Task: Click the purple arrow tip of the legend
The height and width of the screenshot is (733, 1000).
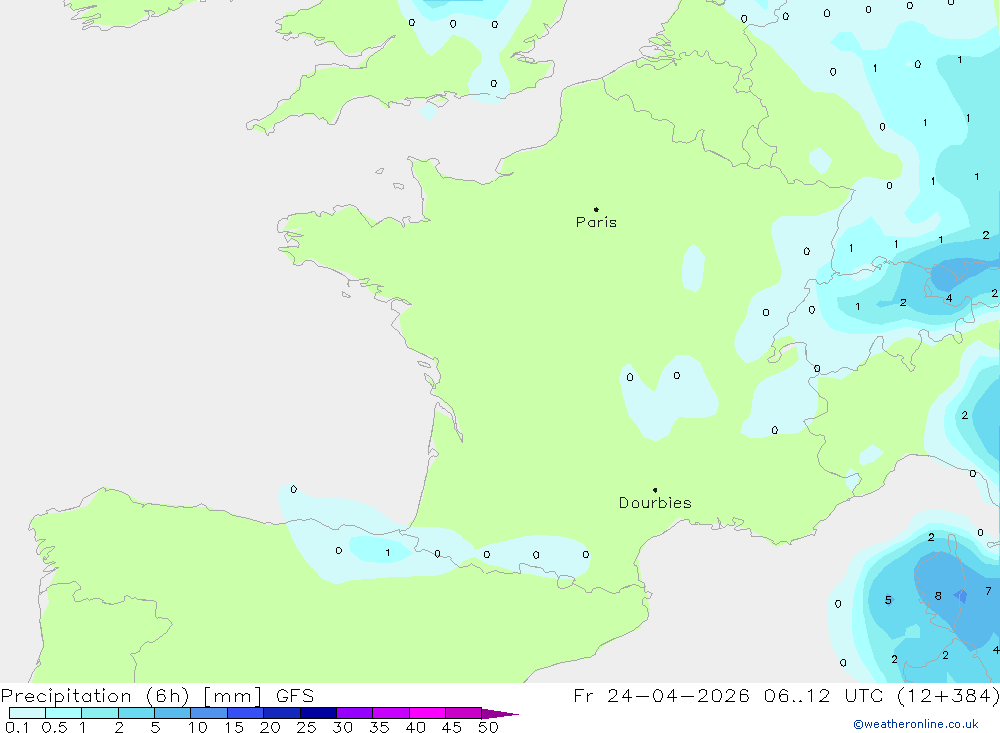Action: point(500,714)
